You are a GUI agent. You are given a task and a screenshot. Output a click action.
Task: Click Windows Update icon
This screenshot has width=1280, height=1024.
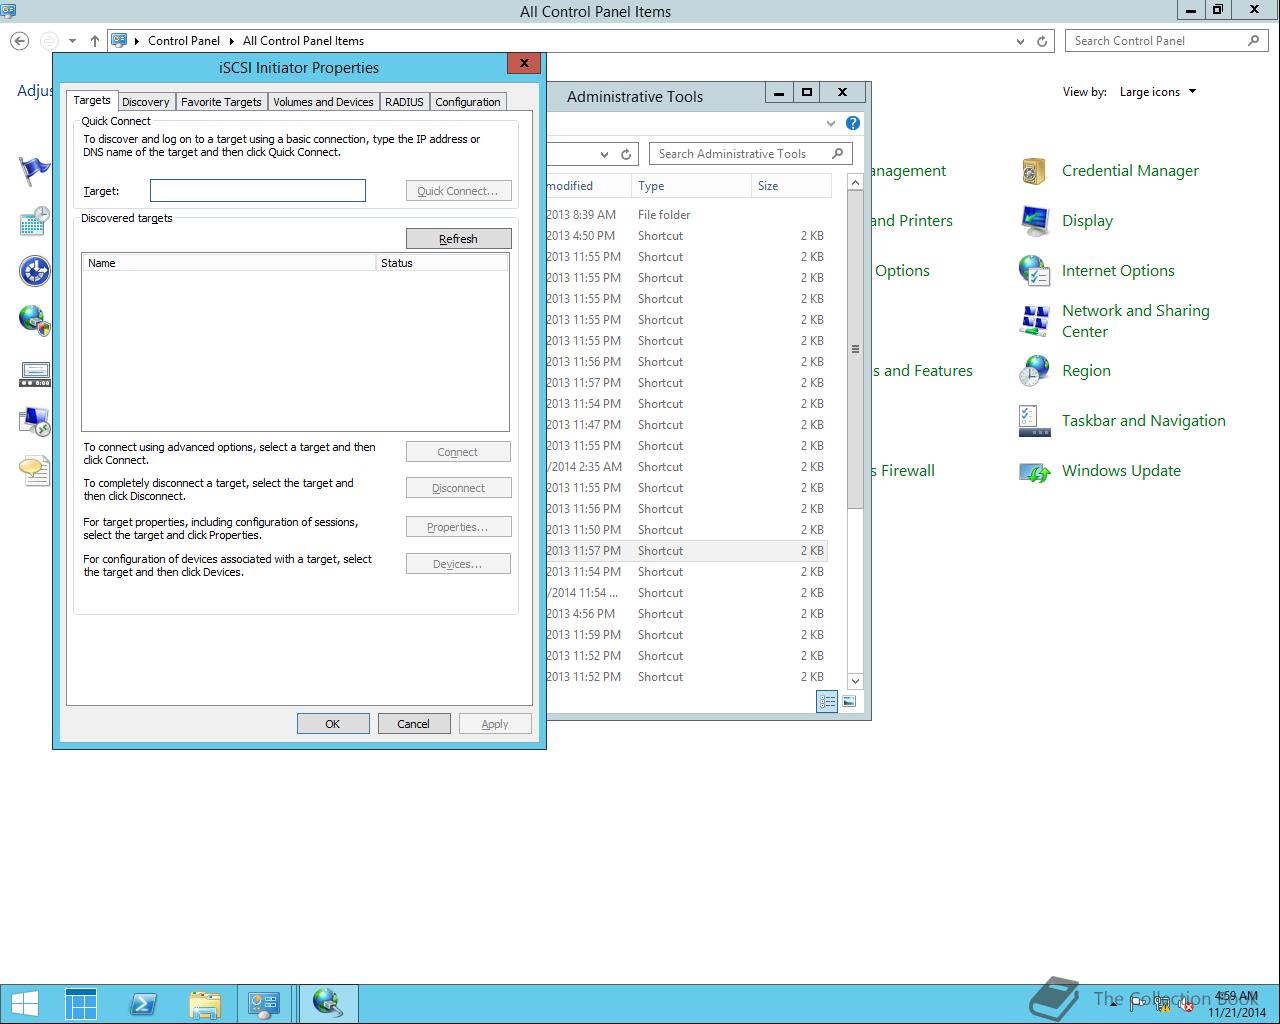[x=1034, y=471]
